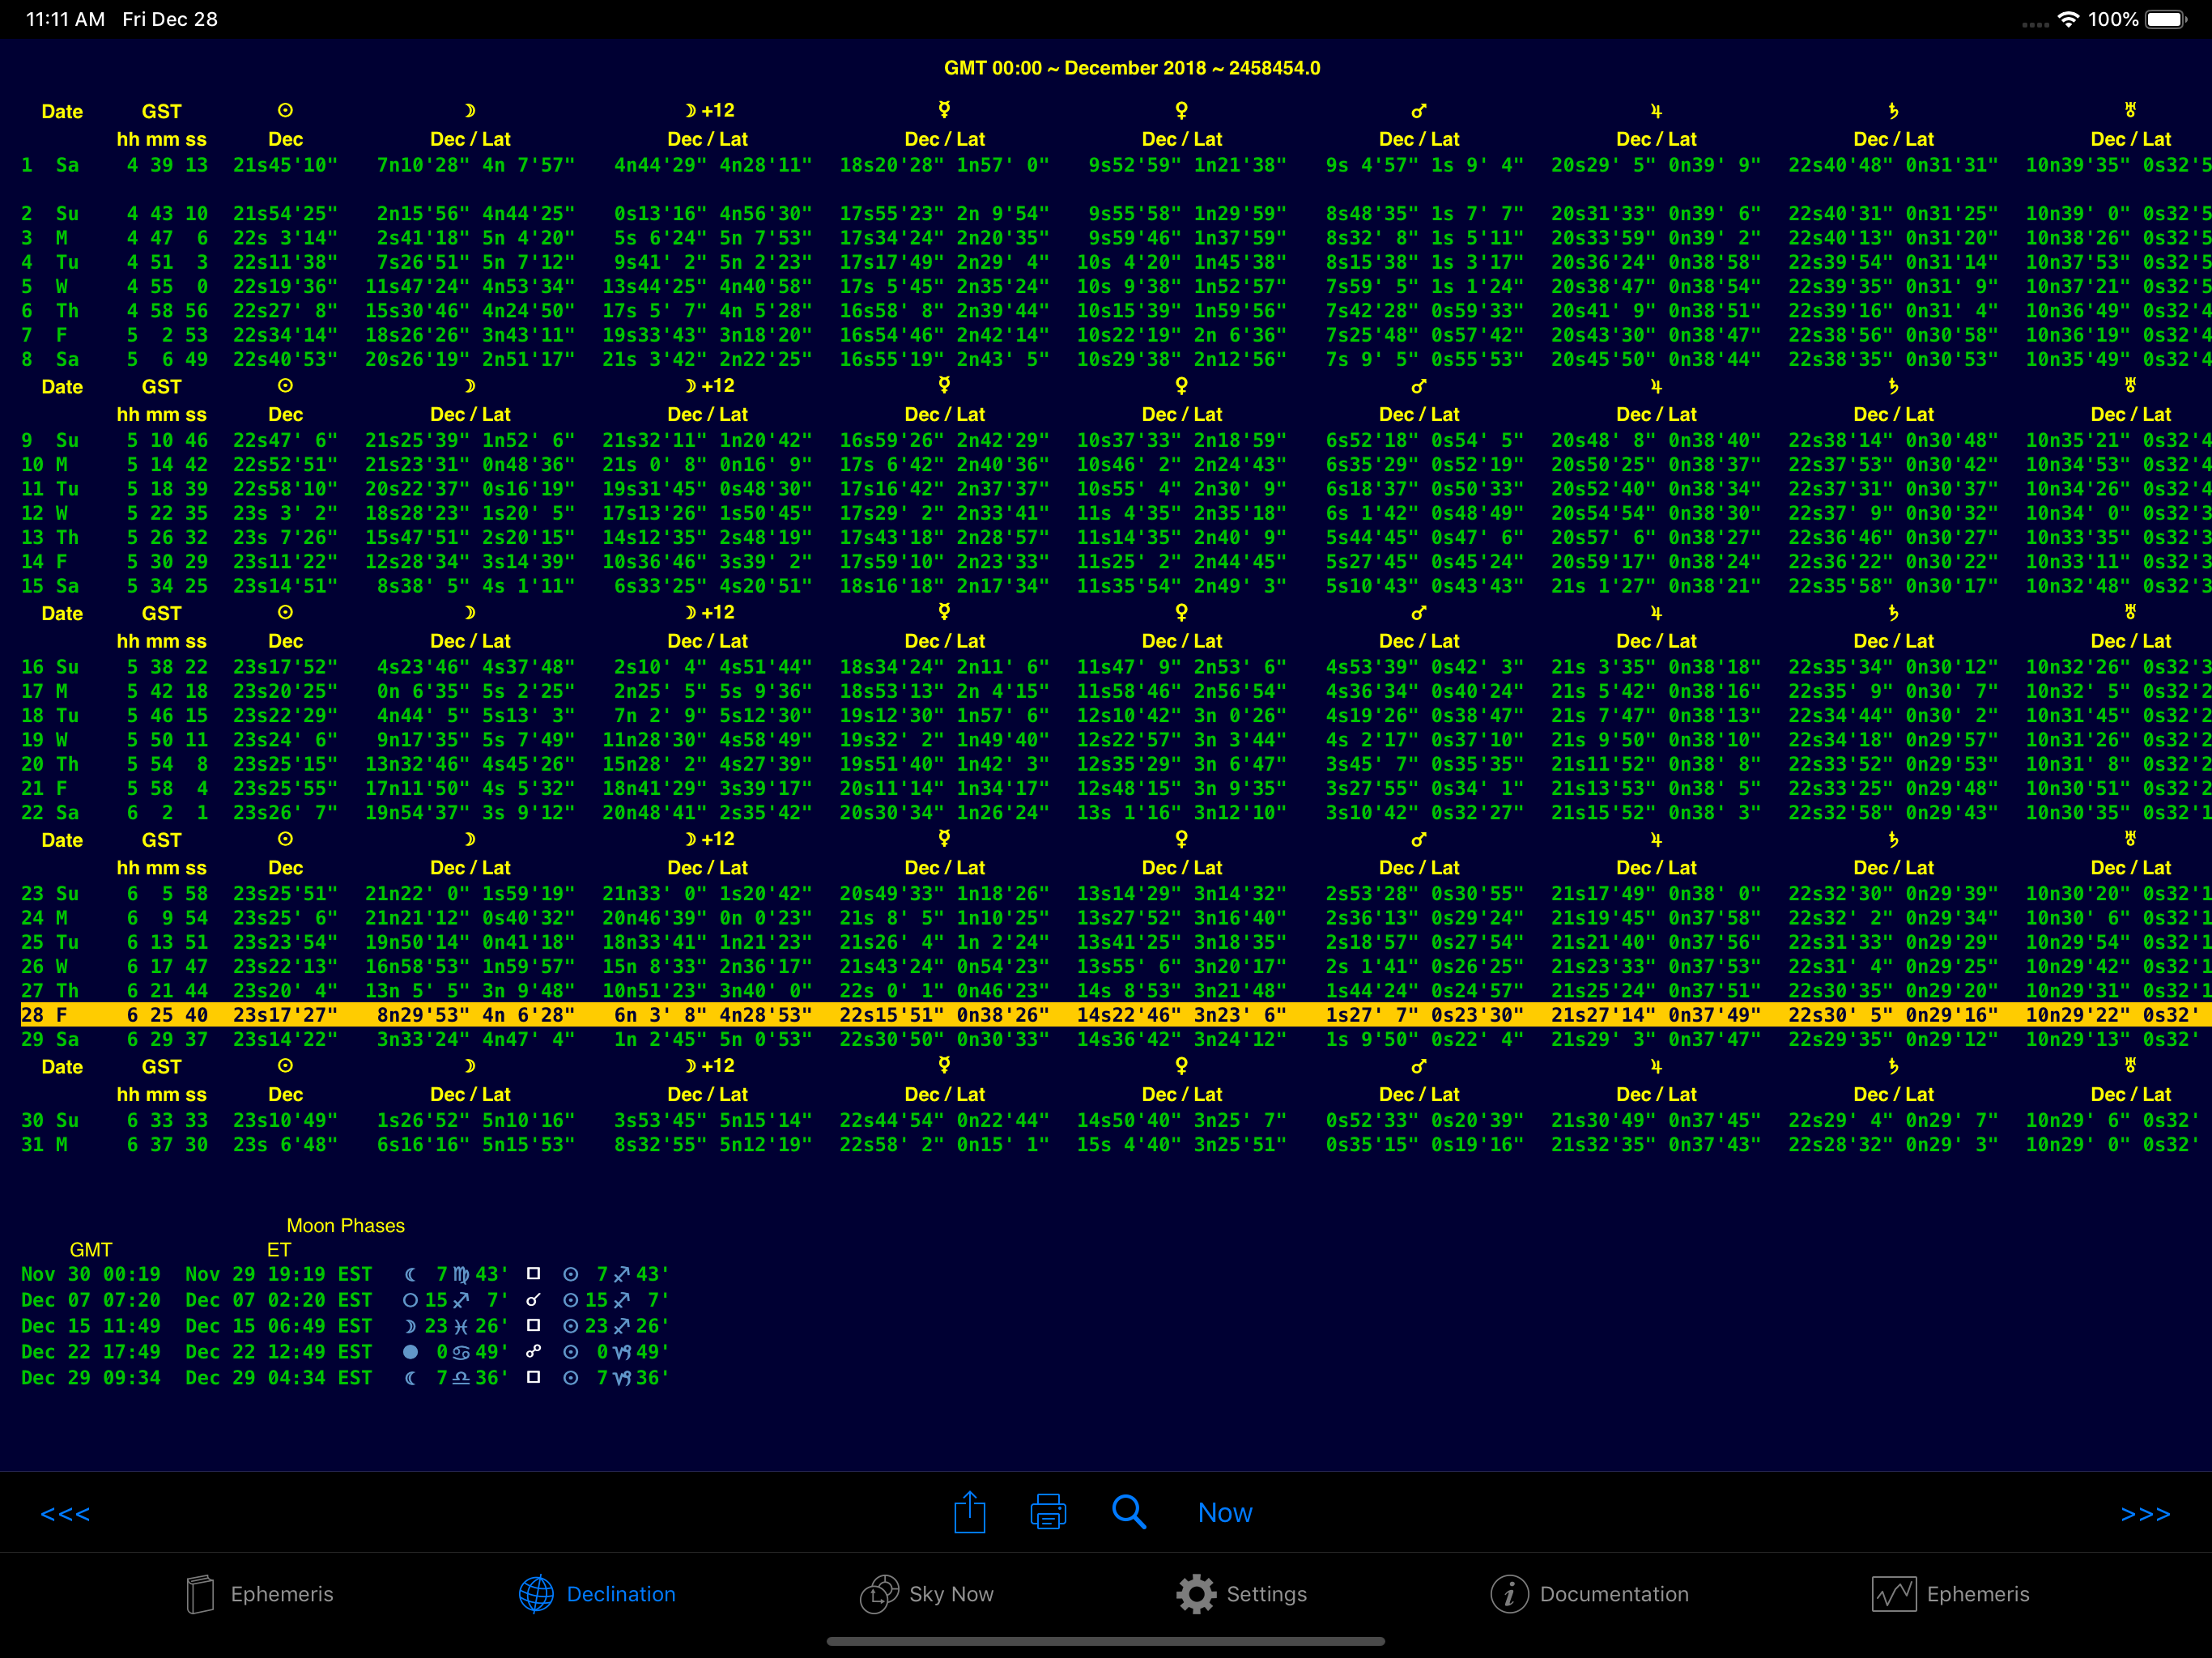Tap the battery indicator in status bar
Image resolution: width=2212 pixels, height=1658 pixels.
click(2167, 19)
